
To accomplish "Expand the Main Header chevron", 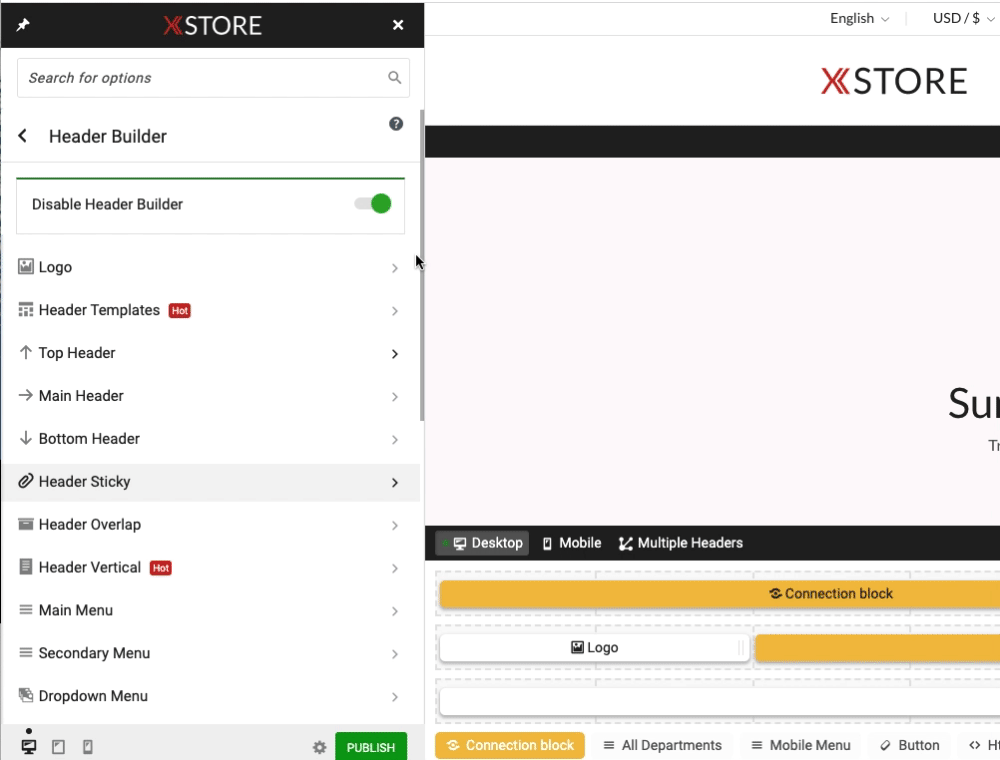I will (395, 397).
